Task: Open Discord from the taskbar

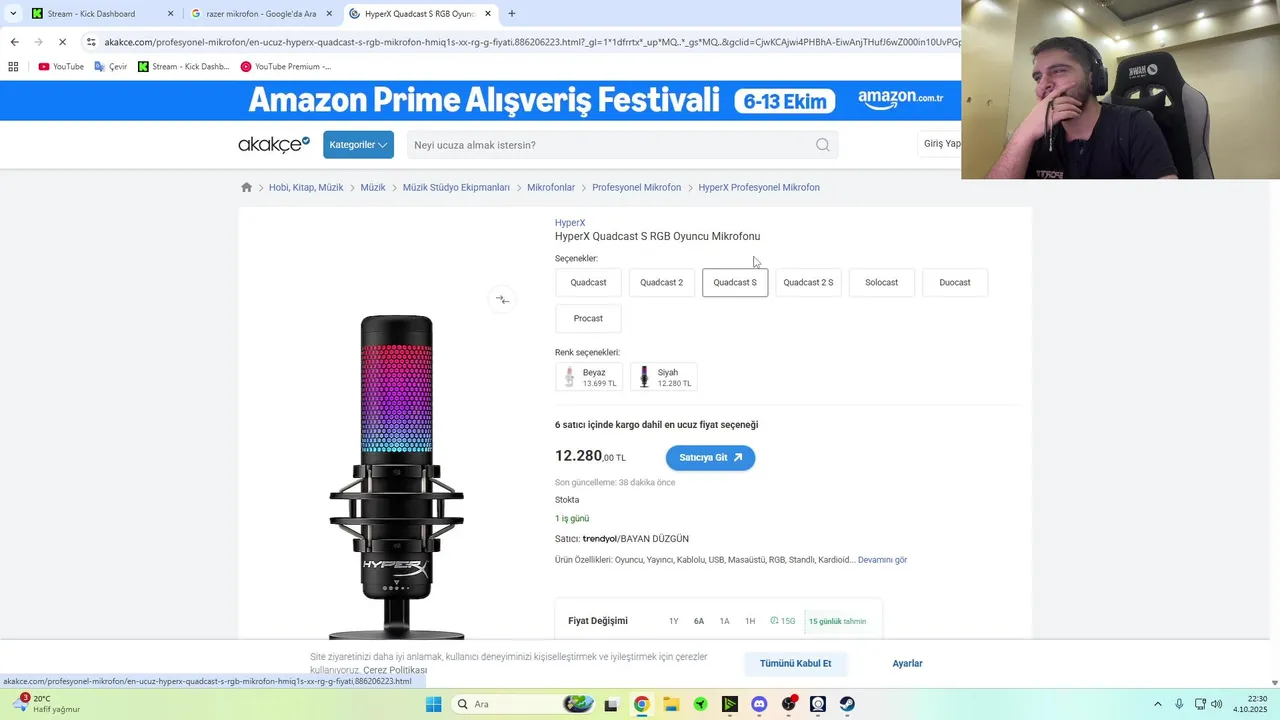Action: (759, 704)
